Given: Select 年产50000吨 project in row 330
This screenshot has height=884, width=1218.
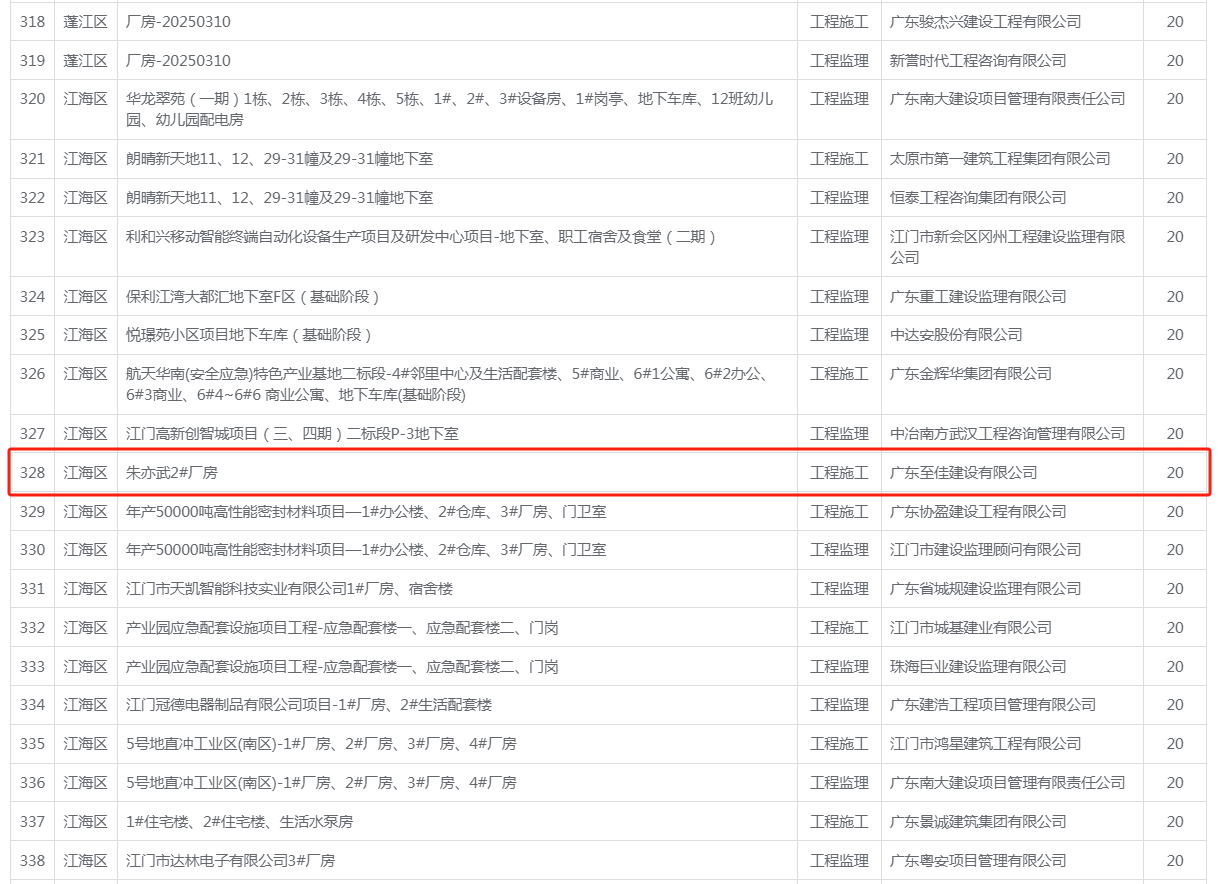Looking at the screenshot, I should 366,549.
